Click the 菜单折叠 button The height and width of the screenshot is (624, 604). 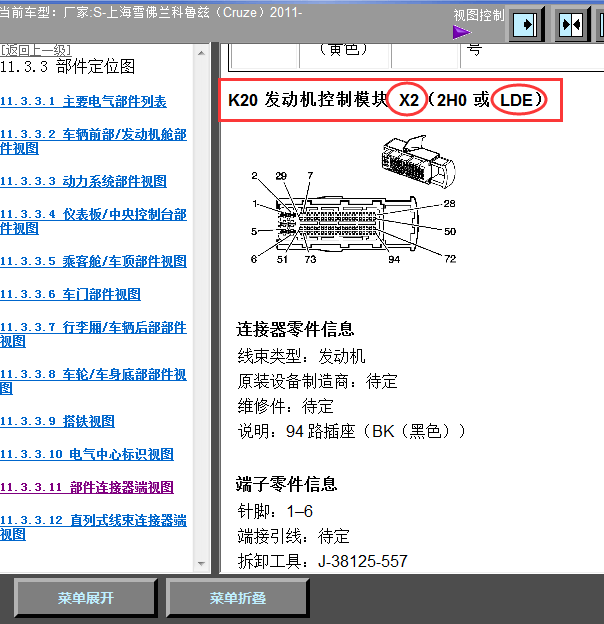pos(238,598)
